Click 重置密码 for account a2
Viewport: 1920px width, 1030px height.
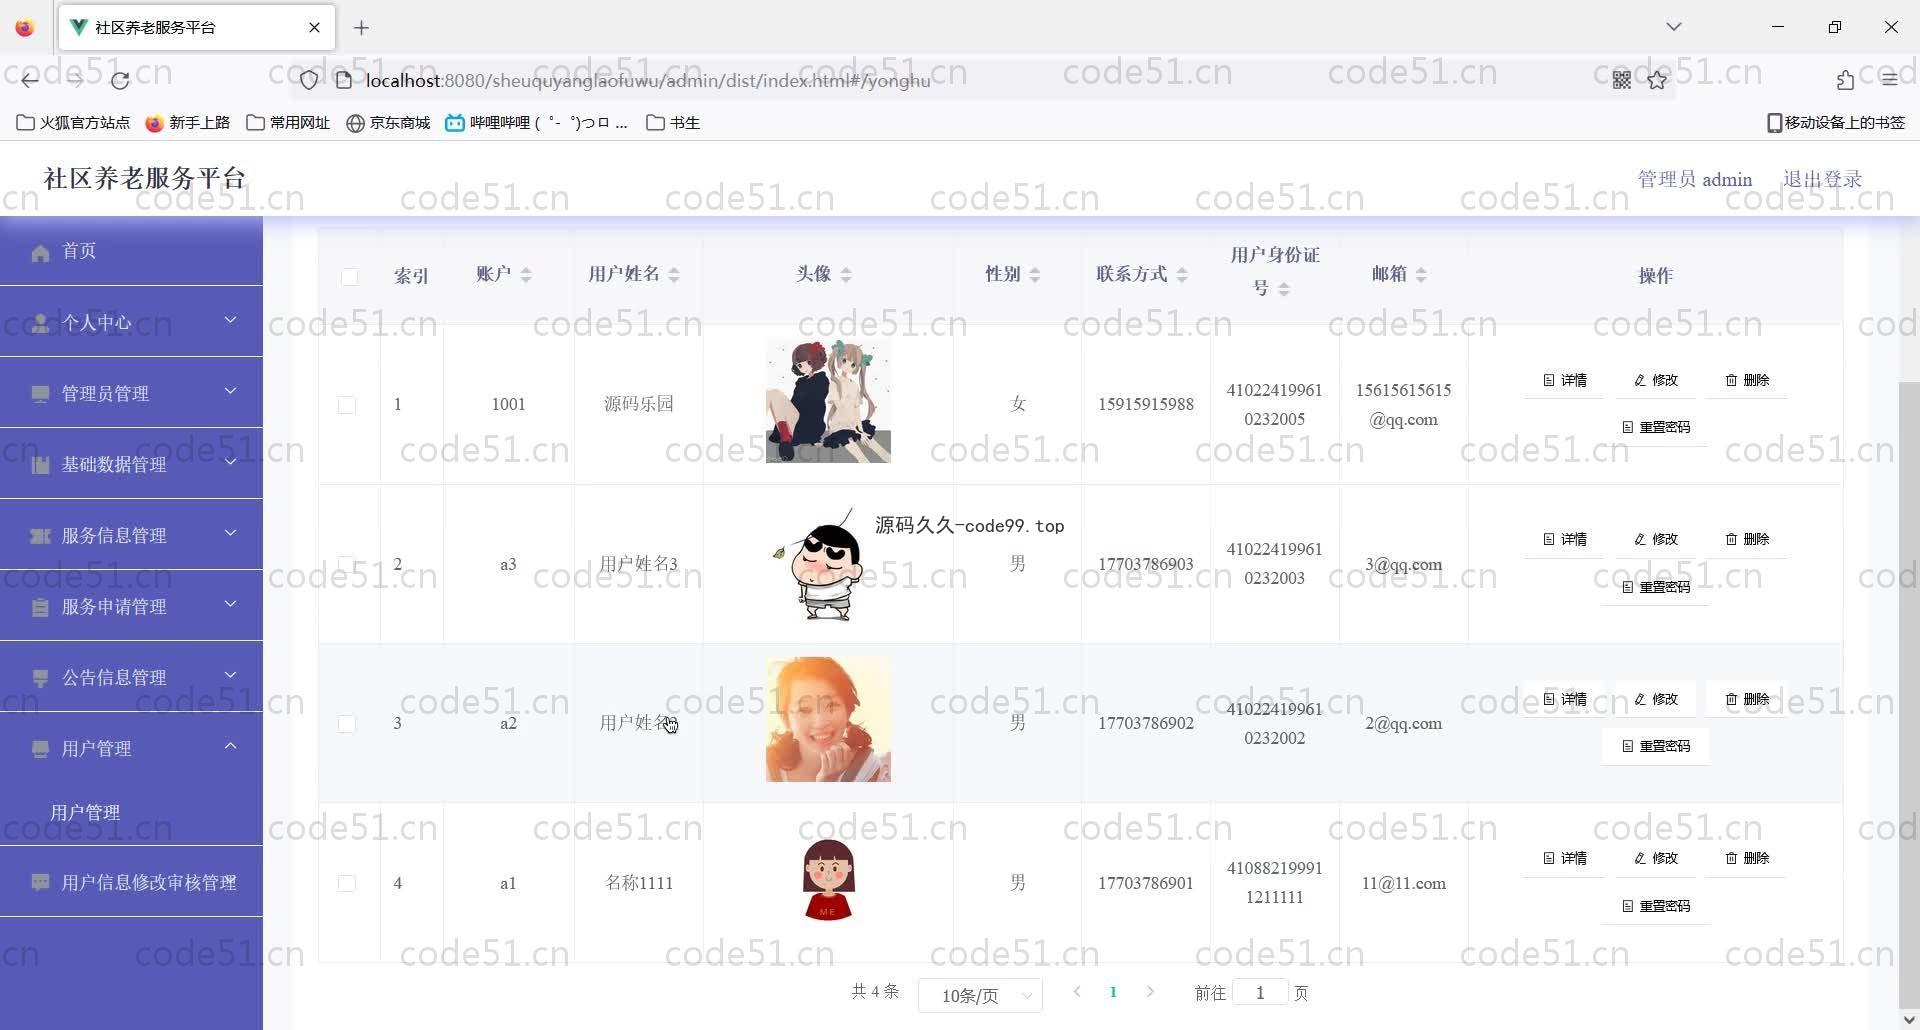click(x=1656, y=746)
